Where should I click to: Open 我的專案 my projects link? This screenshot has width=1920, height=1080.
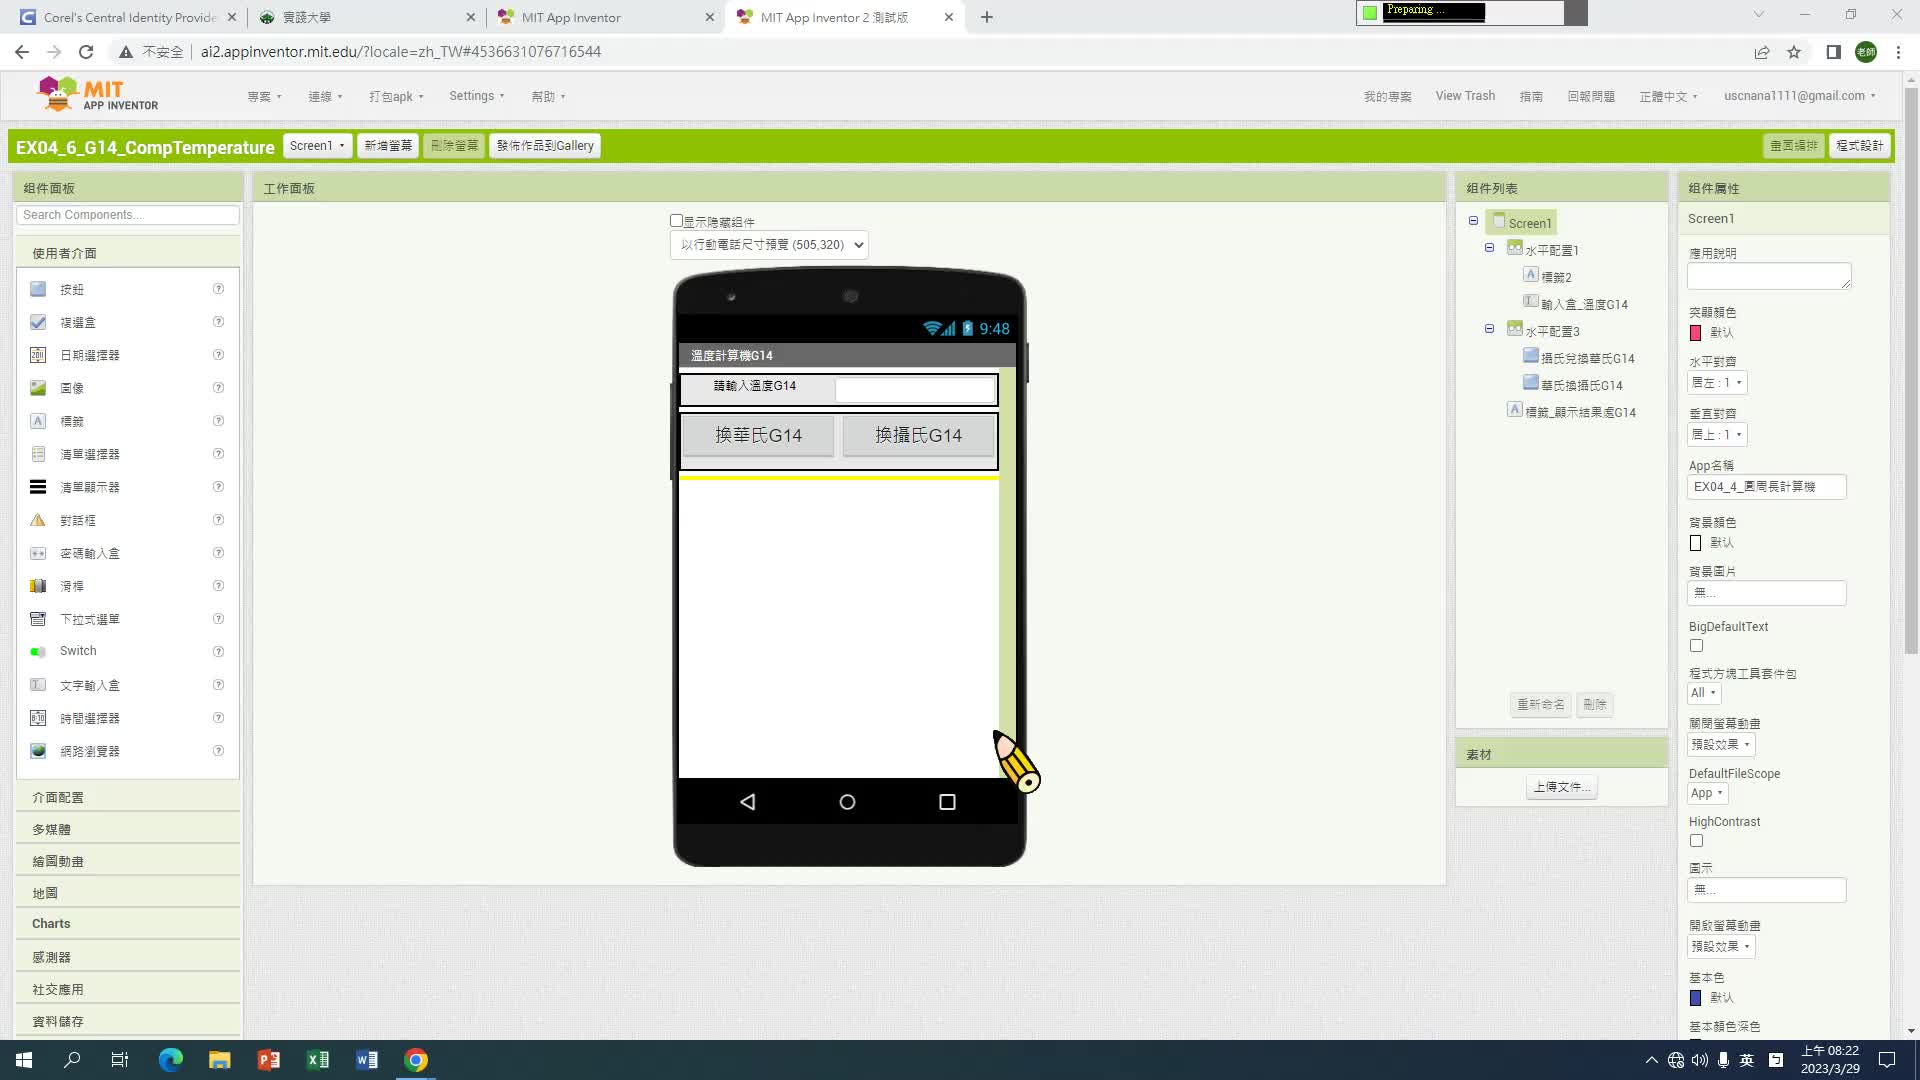[x=1388, y=97]
